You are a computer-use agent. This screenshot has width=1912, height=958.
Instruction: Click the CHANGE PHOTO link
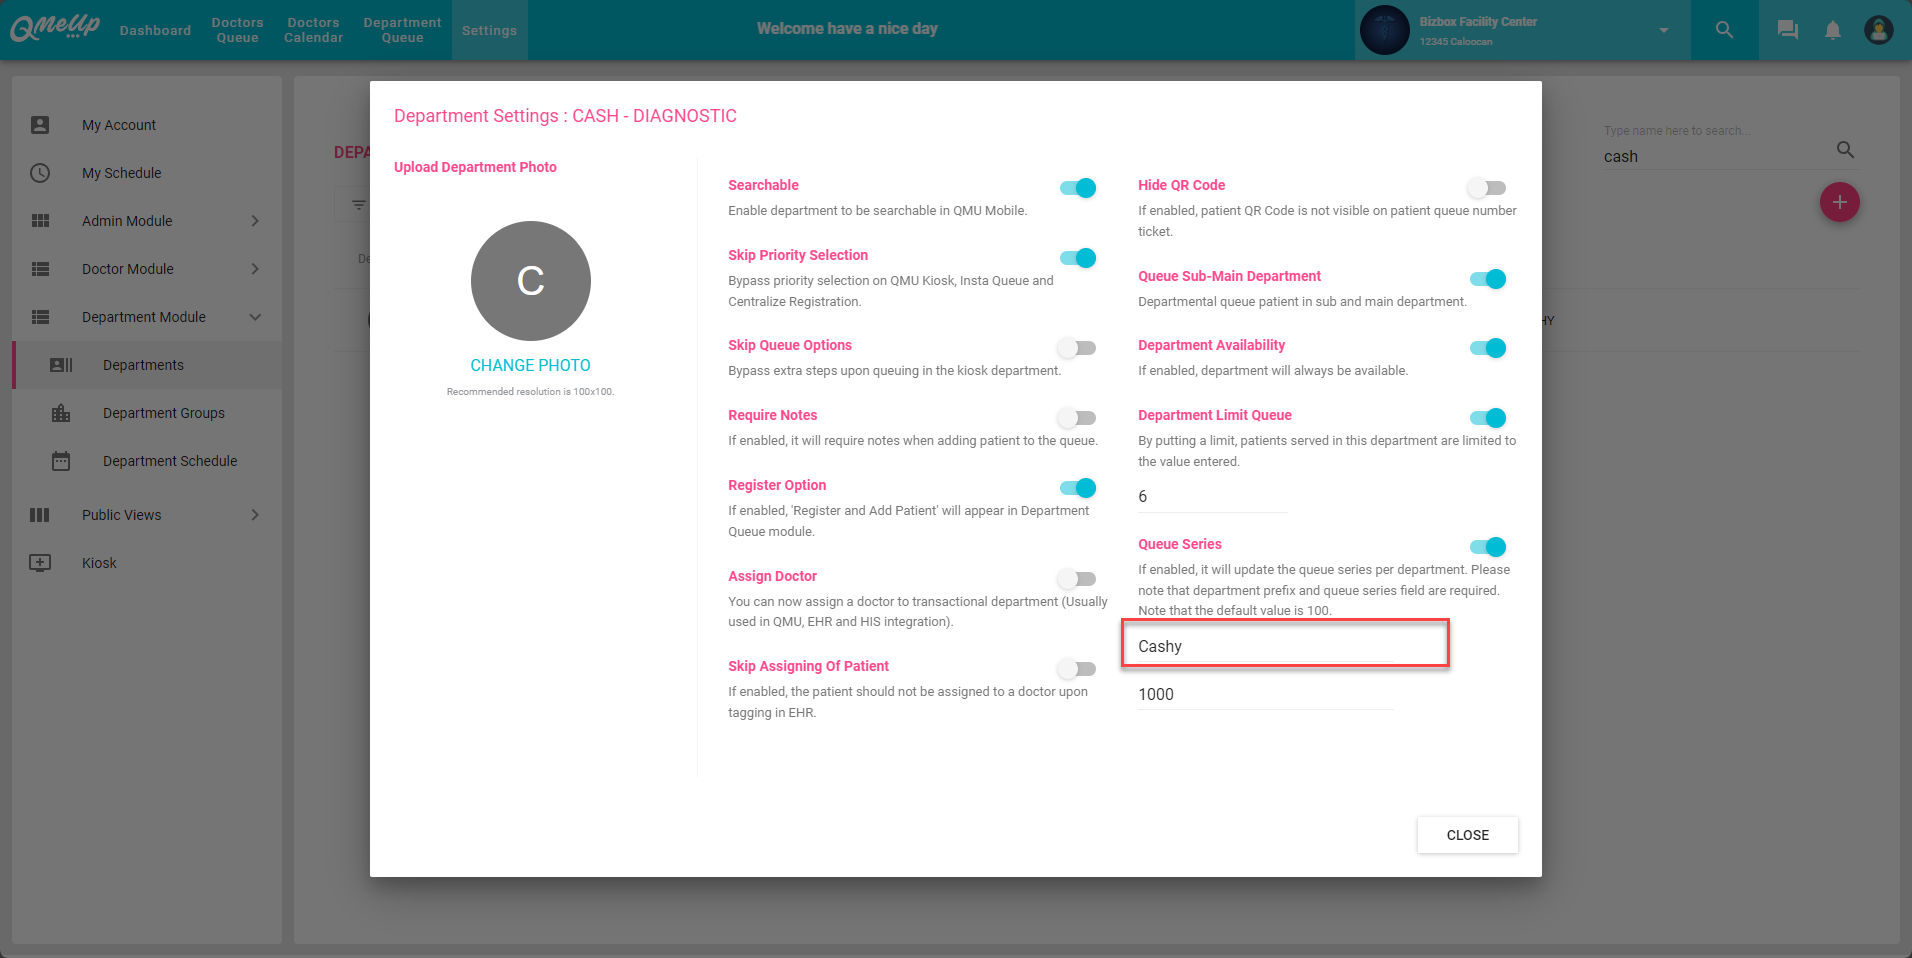(530, 365)
